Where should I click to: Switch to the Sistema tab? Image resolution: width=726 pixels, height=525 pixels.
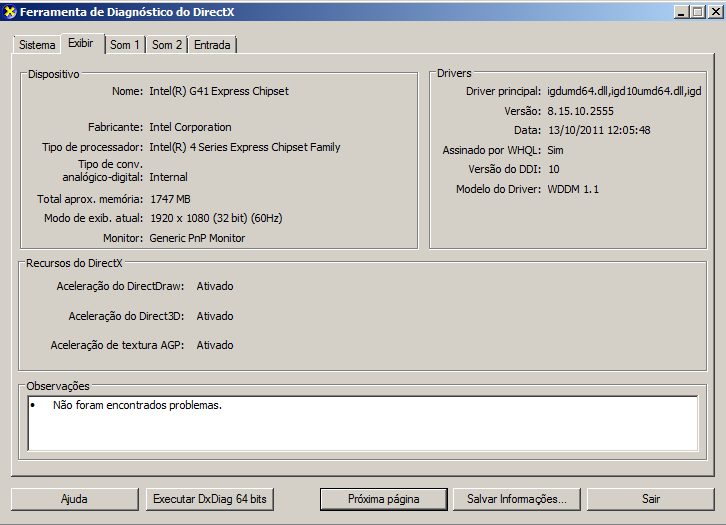click(37, 45)
